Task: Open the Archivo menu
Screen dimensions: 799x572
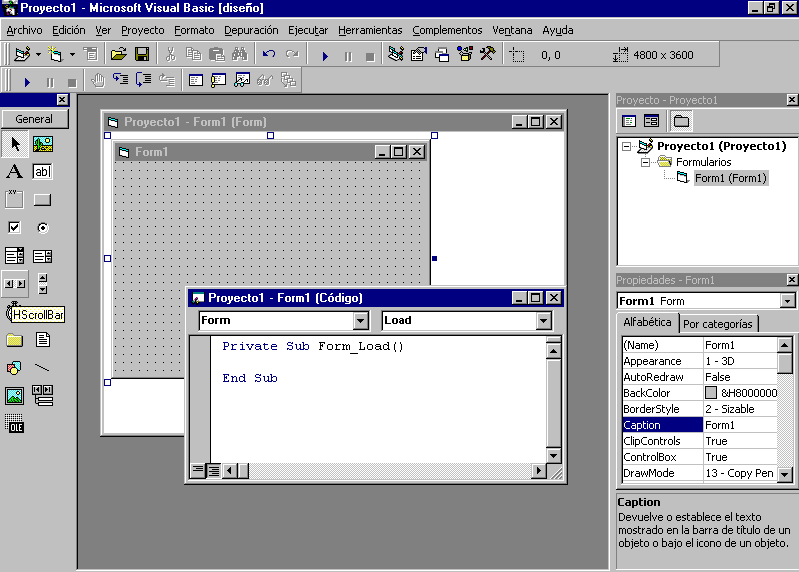Action: pos(24,31)
